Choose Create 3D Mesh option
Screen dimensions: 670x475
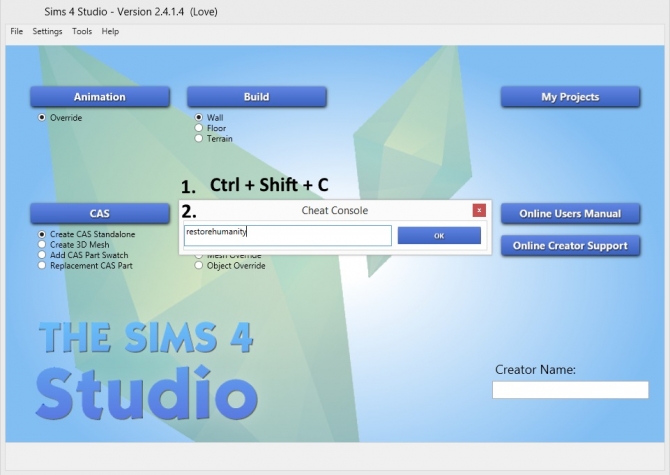(42, 245)
